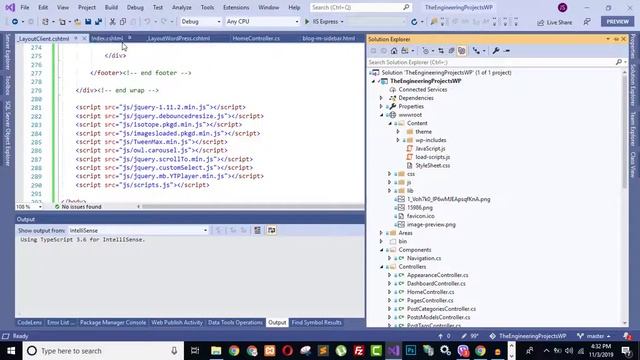Click the Sync with Active Document icon

(441, 51)
